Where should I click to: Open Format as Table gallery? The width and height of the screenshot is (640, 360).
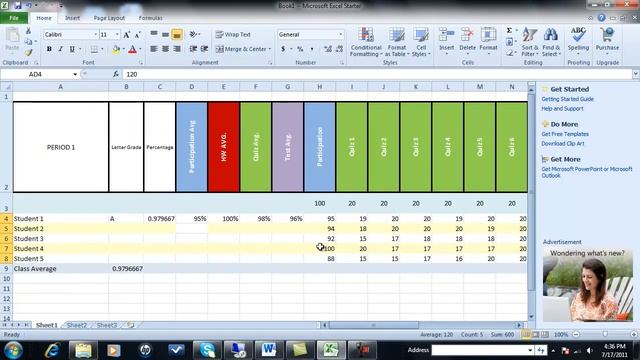(x=397, y=42)
